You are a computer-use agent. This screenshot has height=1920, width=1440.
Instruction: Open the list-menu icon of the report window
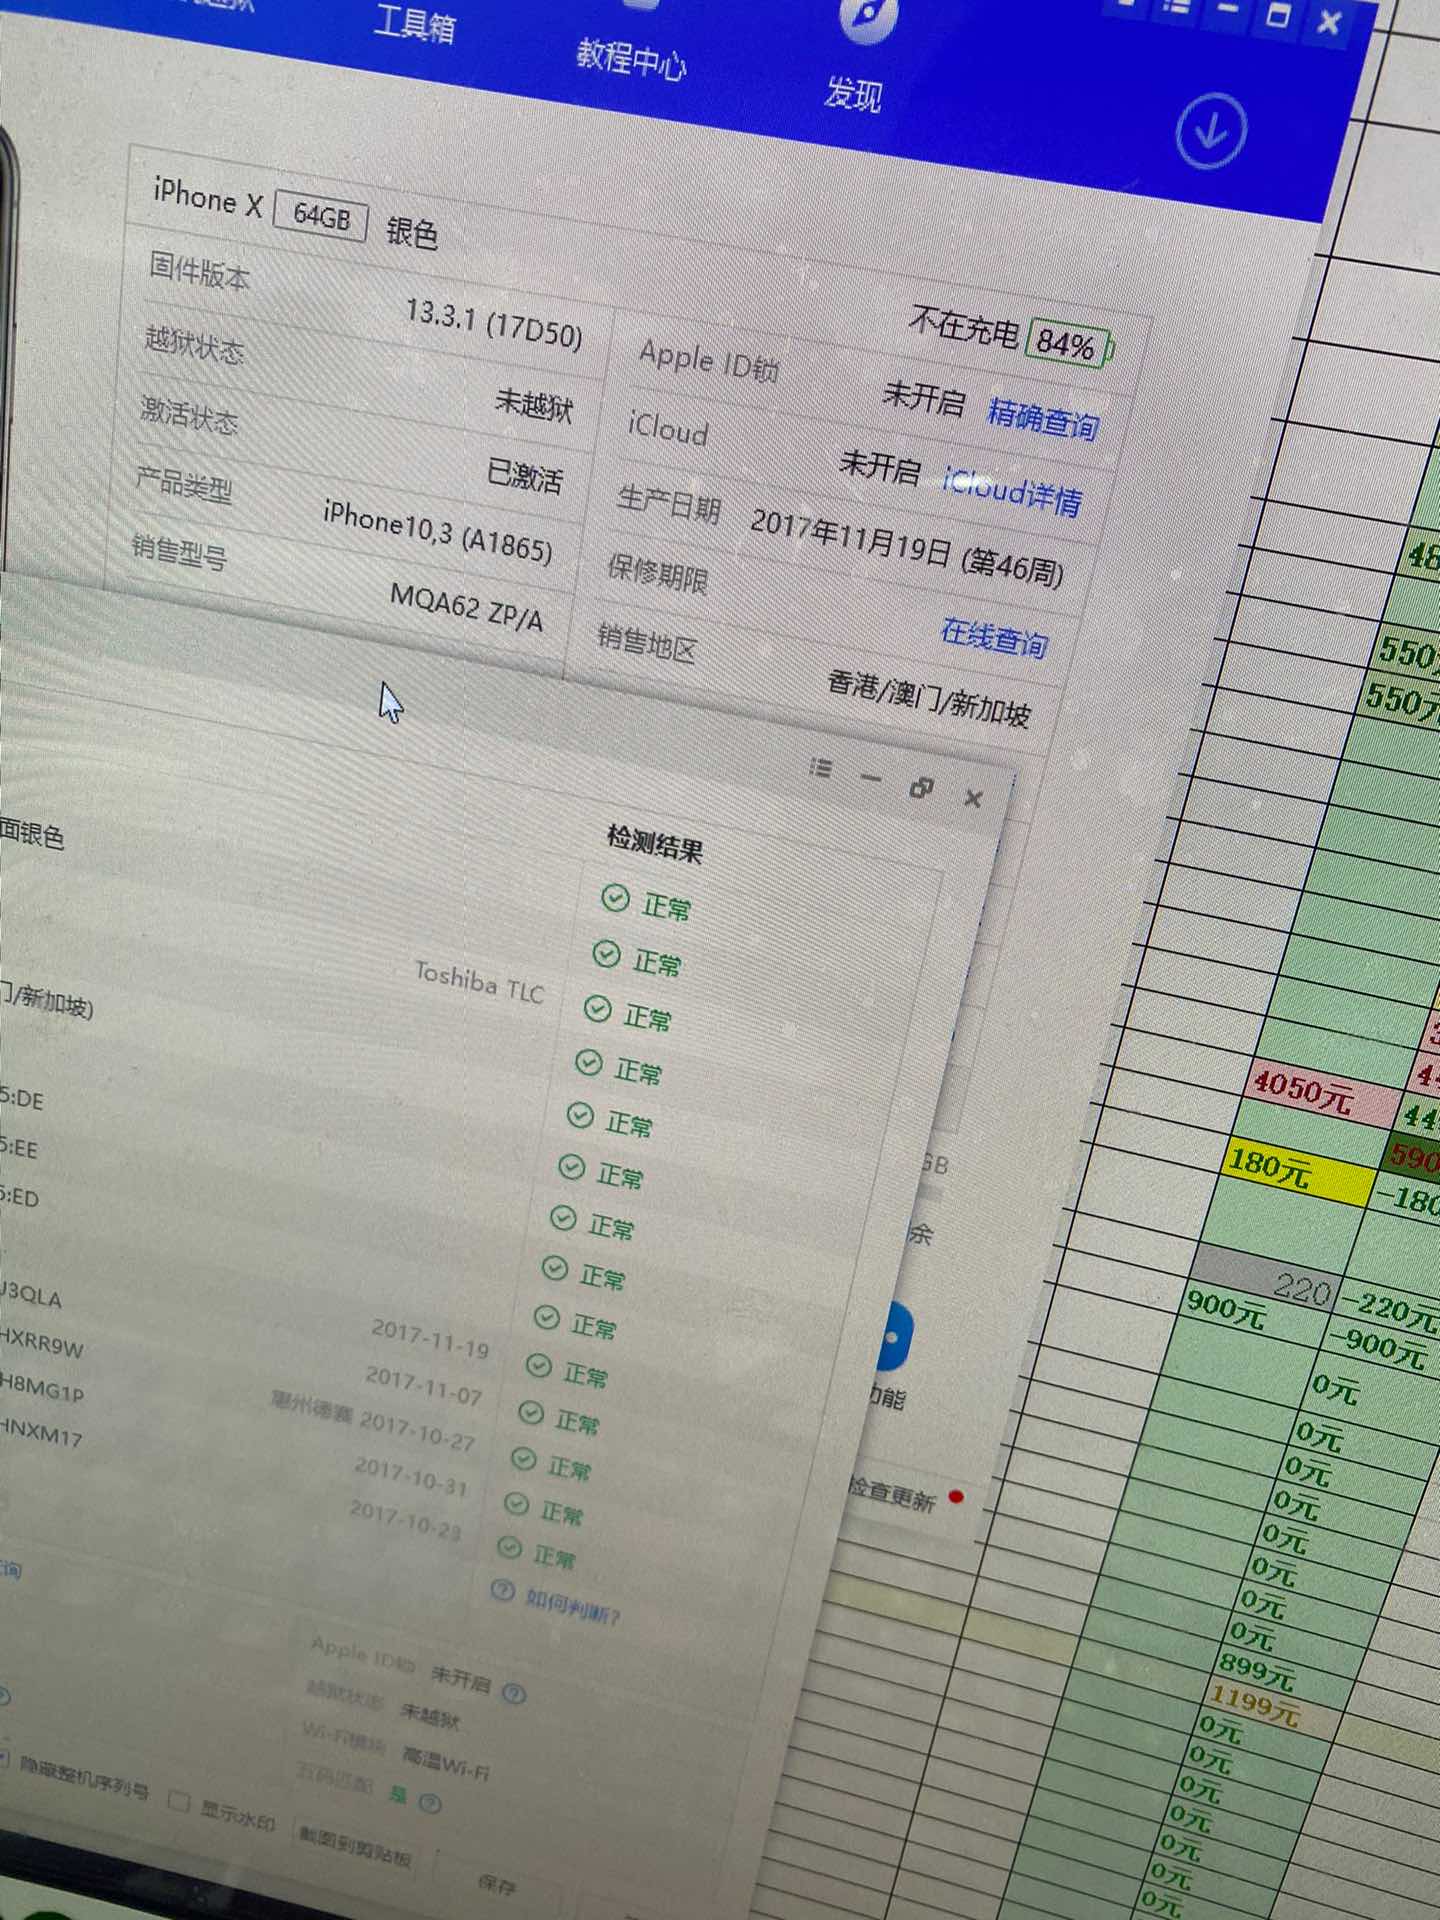[x=821, y=768]
